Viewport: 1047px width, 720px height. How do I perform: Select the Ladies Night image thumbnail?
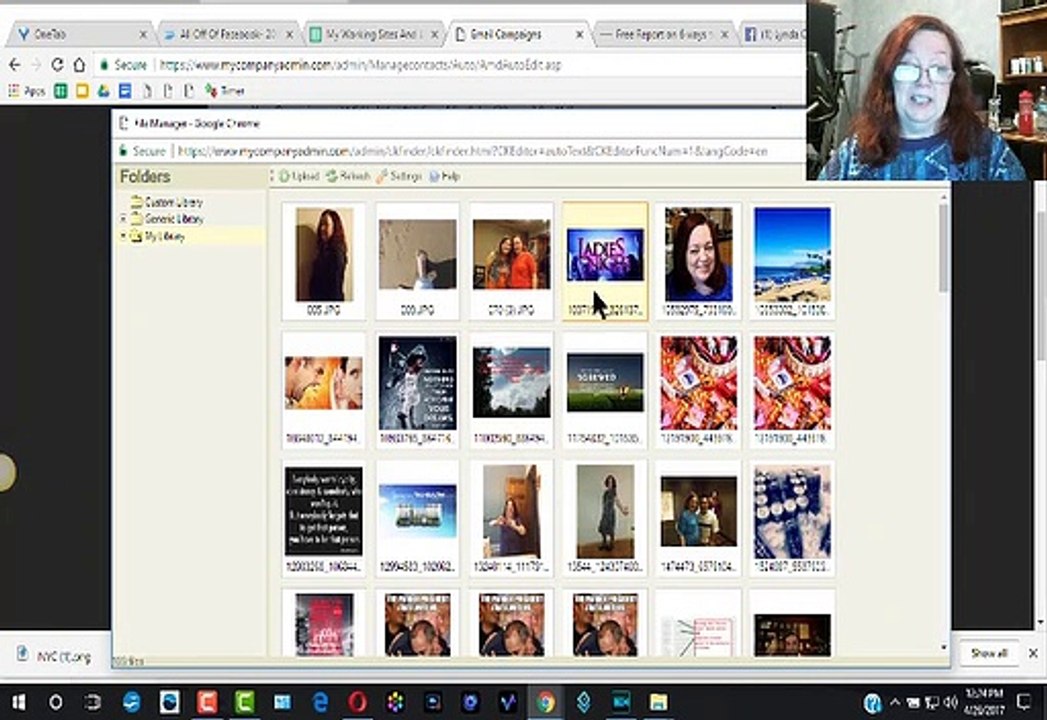coord(605,261)
